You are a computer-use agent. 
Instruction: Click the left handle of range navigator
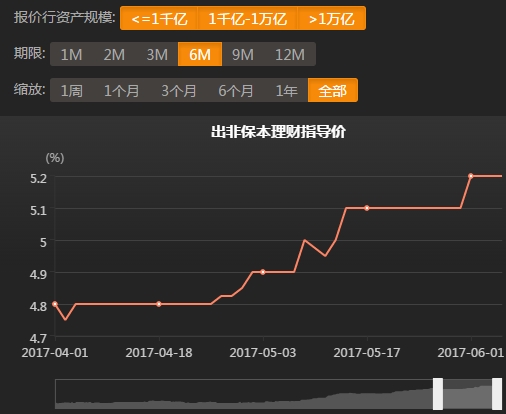[438, 394]
